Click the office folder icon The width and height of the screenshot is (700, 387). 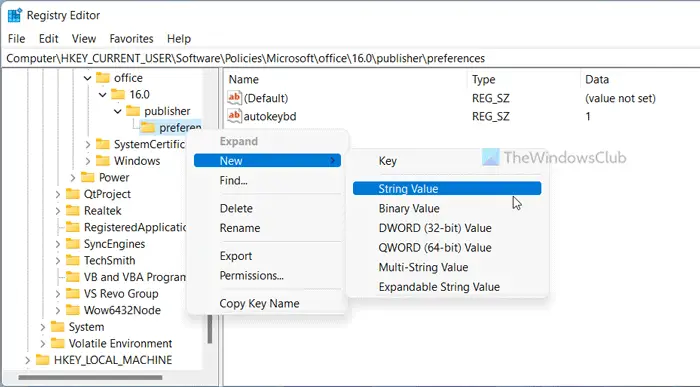(103, 78)
